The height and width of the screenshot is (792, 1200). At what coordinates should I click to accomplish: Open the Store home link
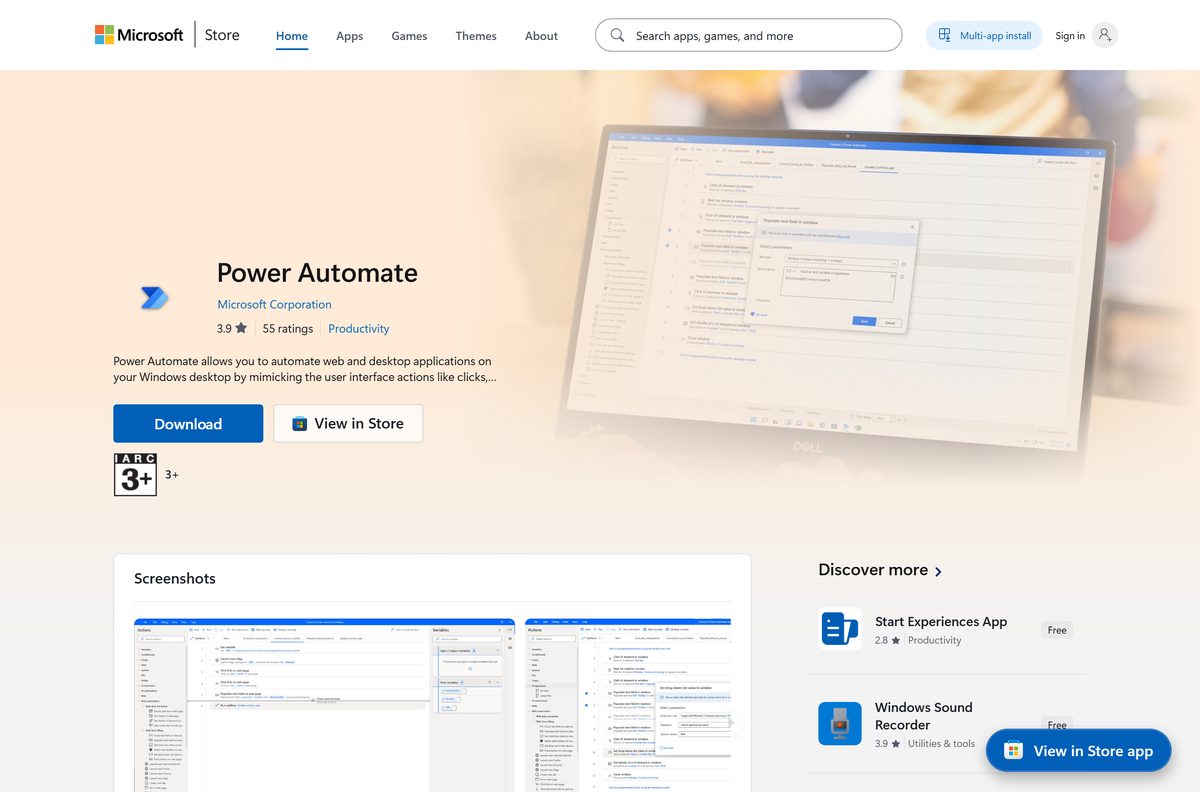[222, 35]
